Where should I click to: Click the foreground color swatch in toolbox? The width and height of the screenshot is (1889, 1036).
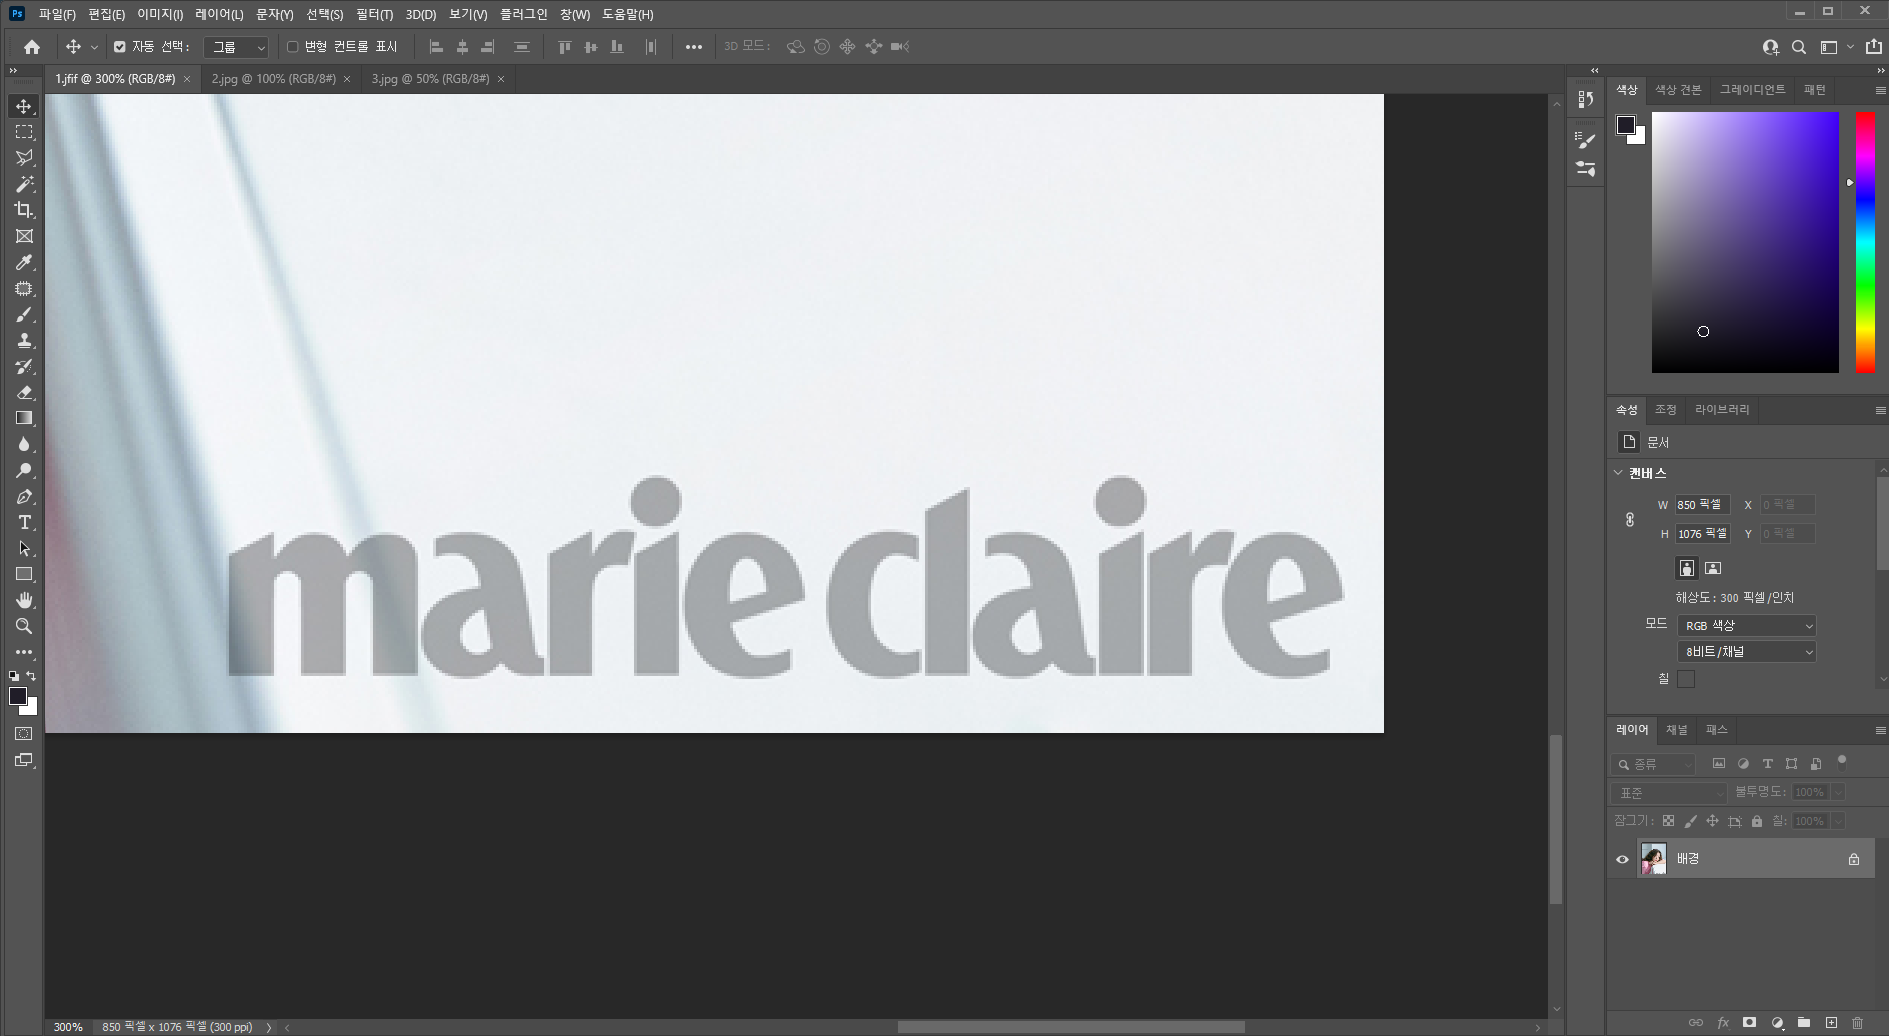point(18,696)
